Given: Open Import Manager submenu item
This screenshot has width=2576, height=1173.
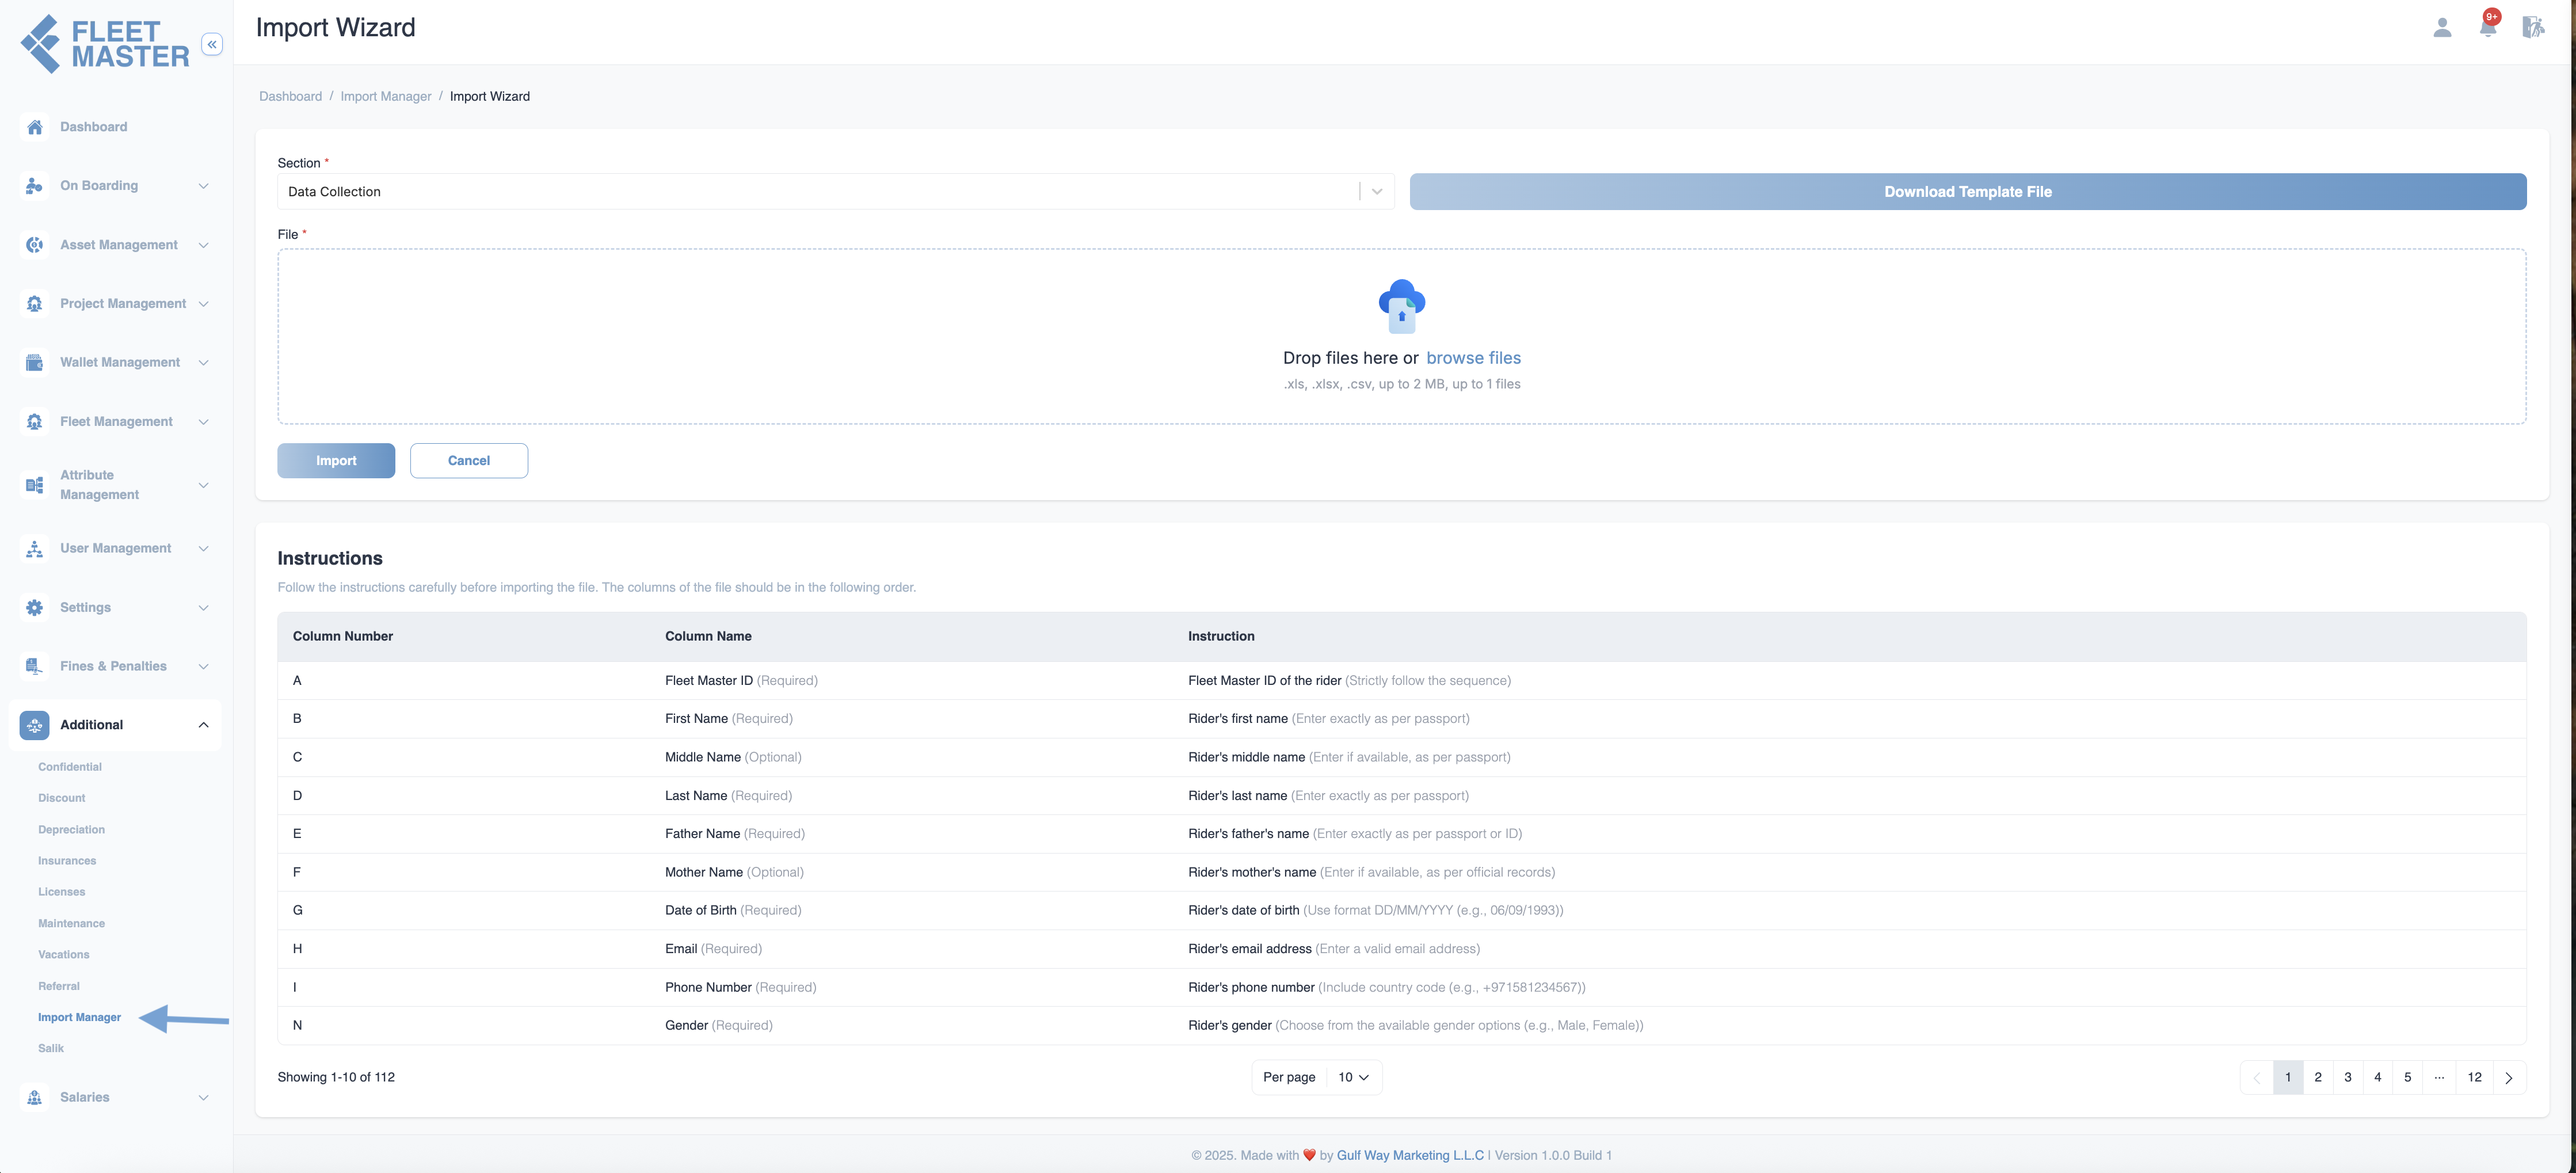Looking at the screenshot, I should point(80,1018).
